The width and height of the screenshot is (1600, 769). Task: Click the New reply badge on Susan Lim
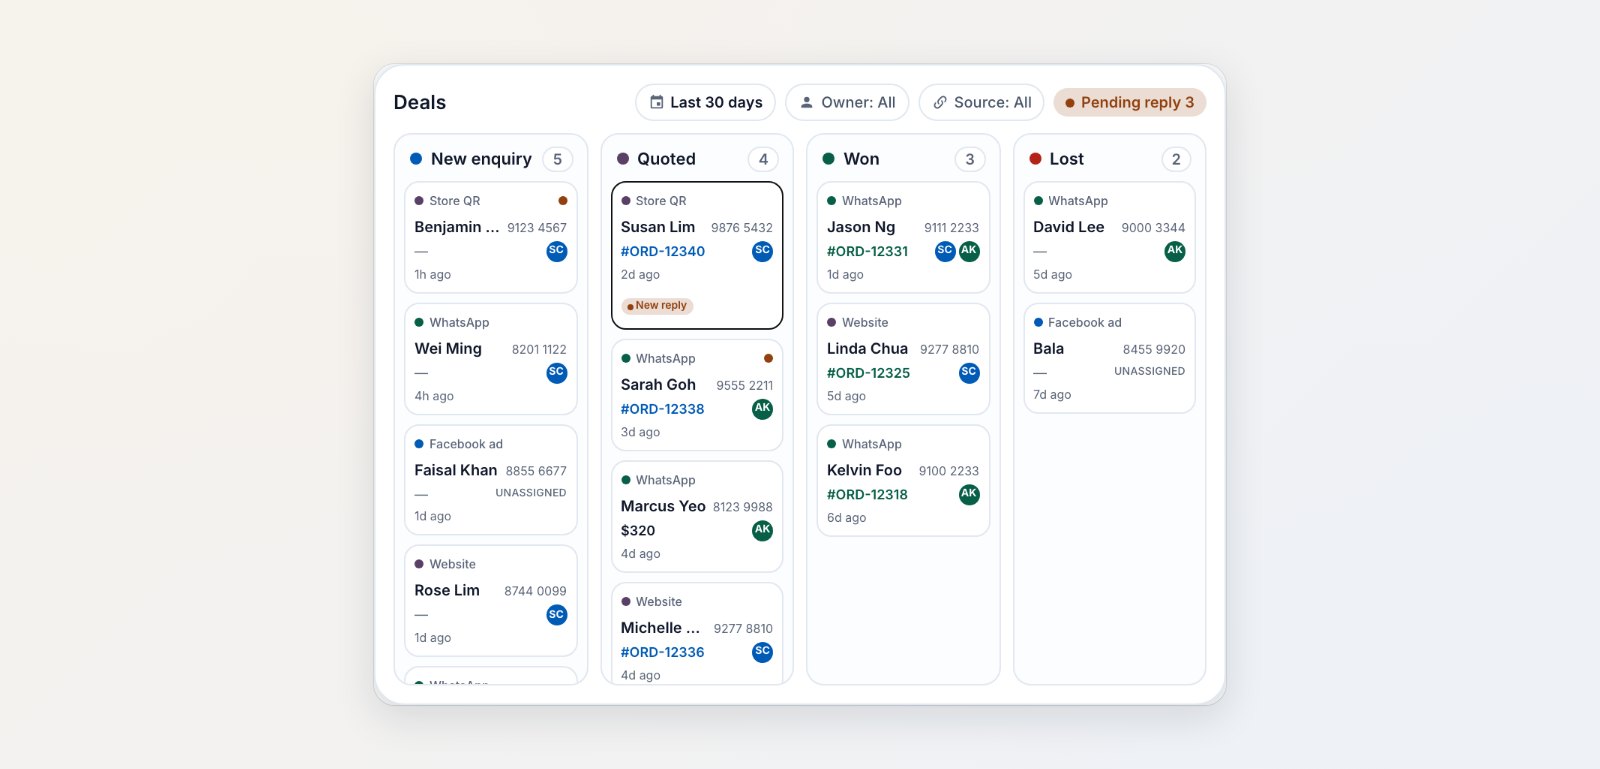658,306
